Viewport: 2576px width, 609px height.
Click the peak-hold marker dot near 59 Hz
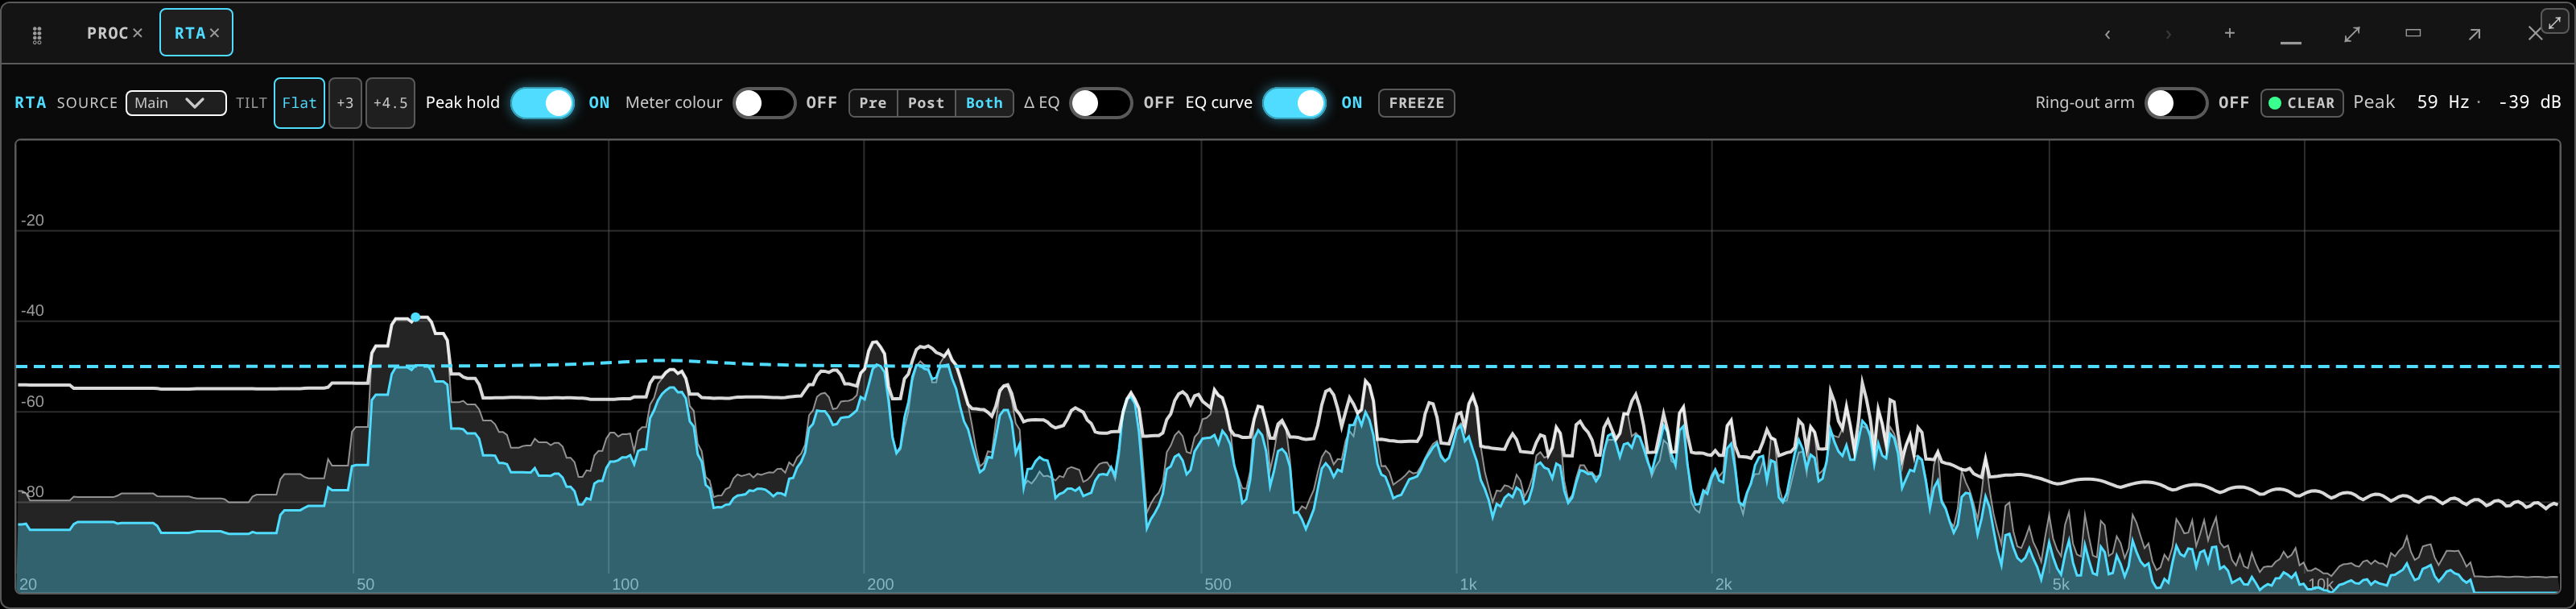point(415,317)
